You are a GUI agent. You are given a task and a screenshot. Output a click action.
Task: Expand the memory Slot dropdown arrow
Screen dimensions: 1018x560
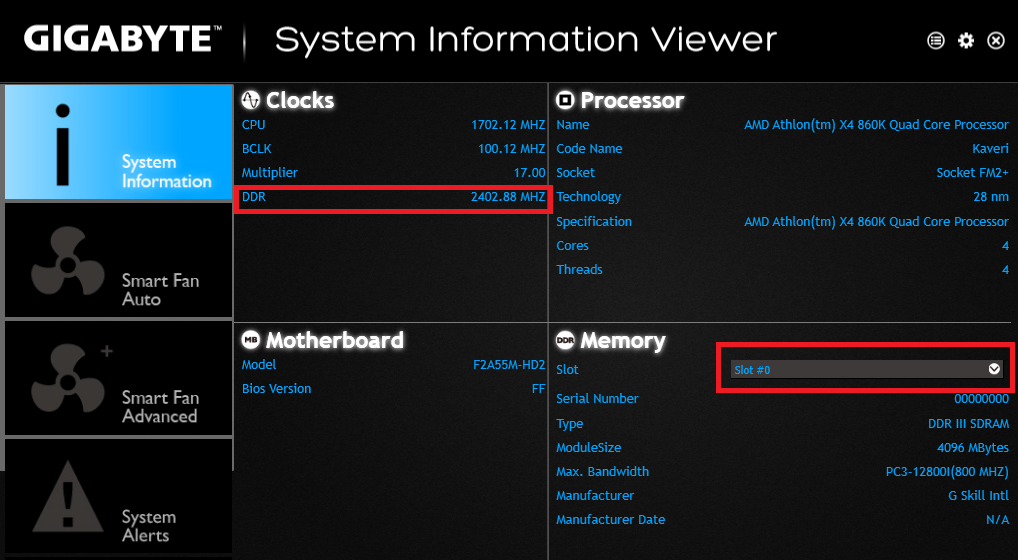point(994,369)
